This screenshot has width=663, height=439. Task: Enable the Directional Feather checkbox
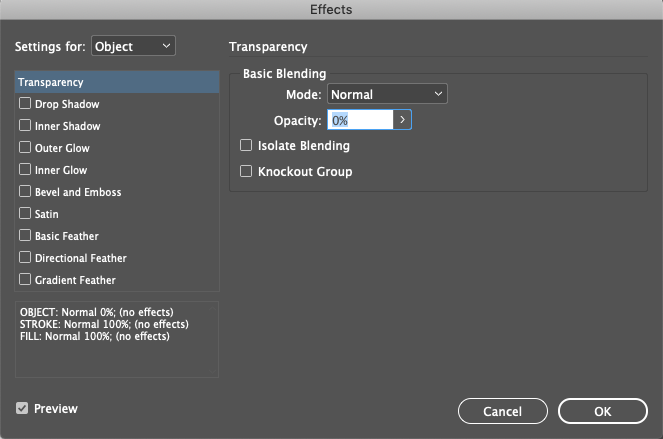coord(26,258)
